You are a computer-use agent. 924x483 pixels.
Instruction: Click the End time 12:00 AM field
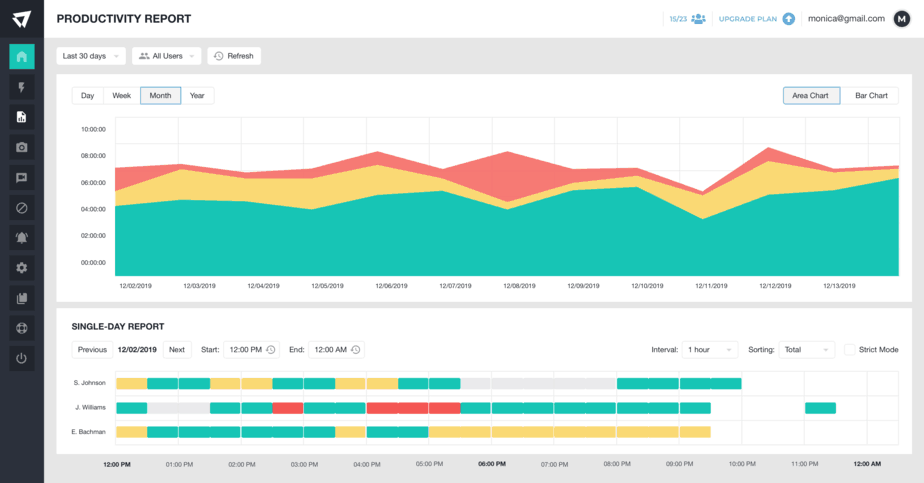[336, 349]
